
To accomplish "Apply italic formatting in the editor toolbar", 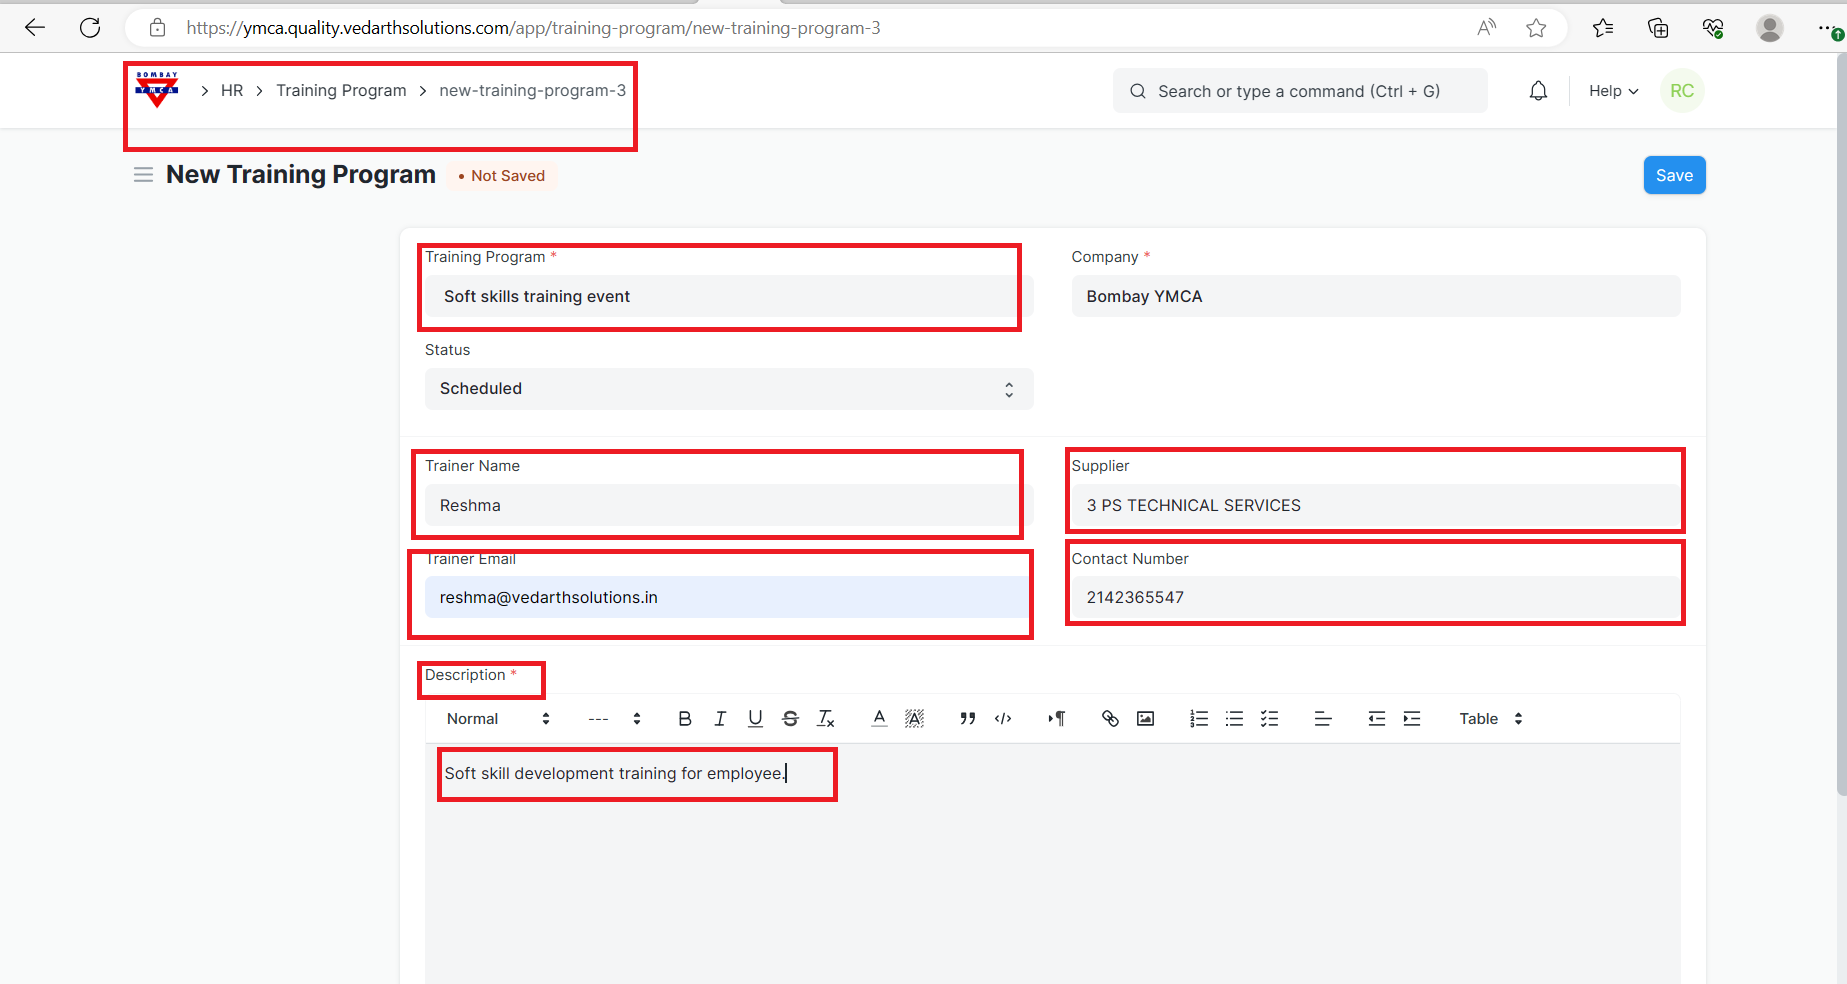I will (720, 719).
